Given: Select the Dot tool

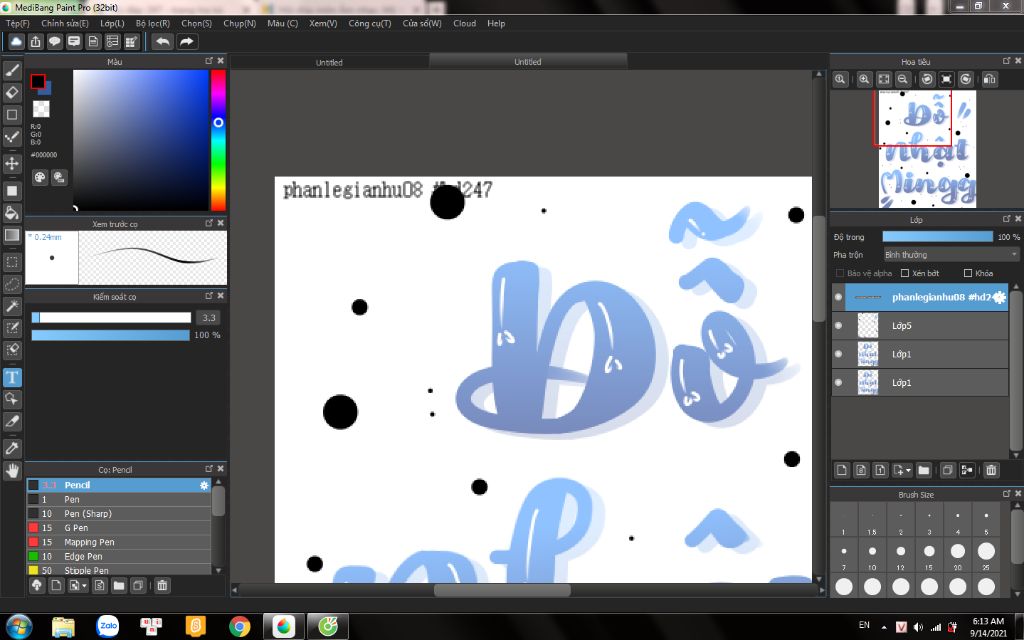Looking at the screenshot, I should 12,136.
